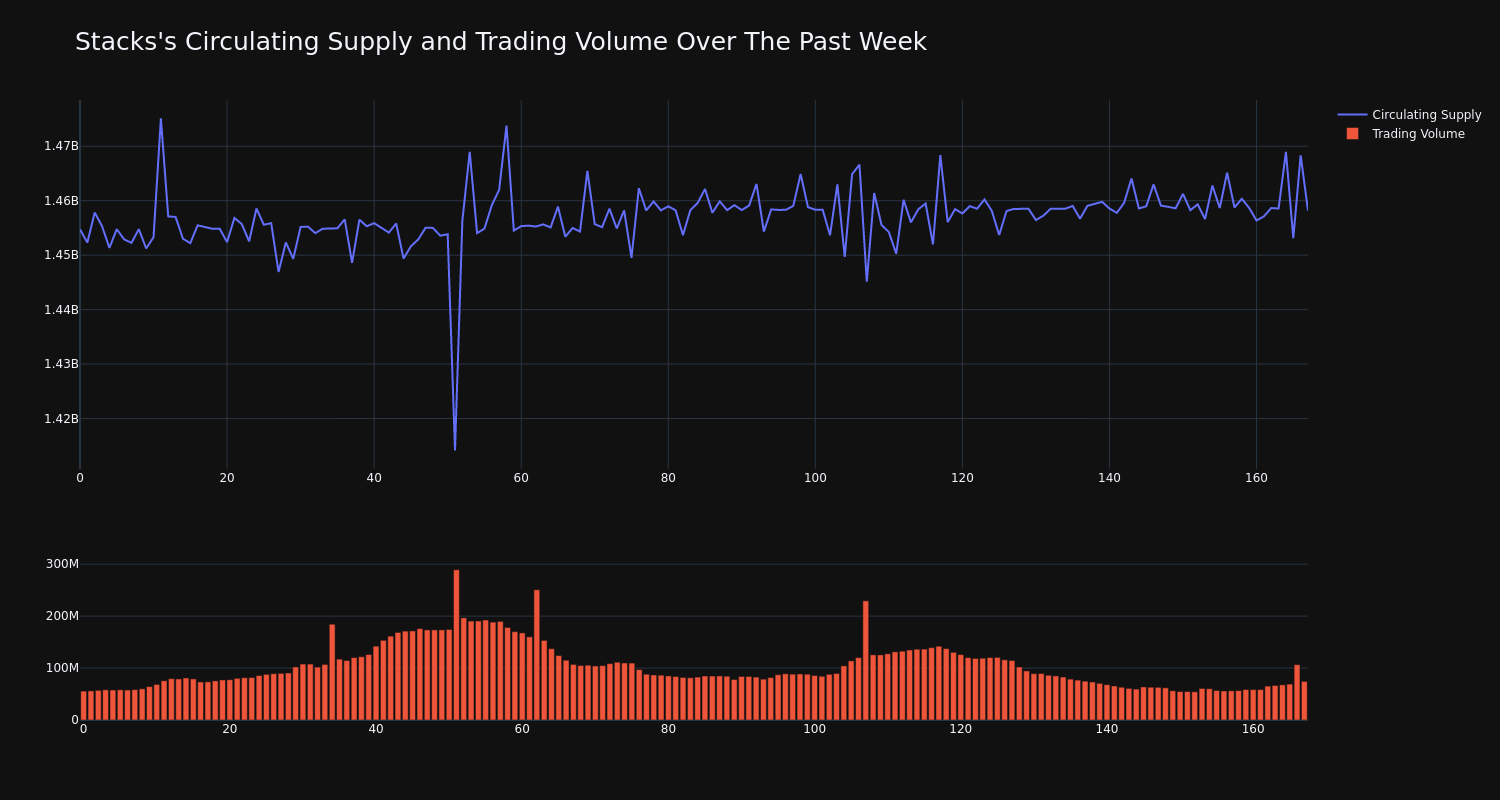Click the 100M volume axis label

(62, 668)
